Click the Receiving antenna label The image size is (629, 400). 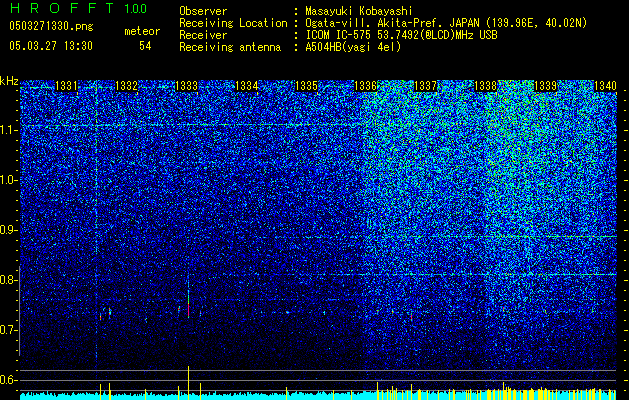click(x=230, y=47)
